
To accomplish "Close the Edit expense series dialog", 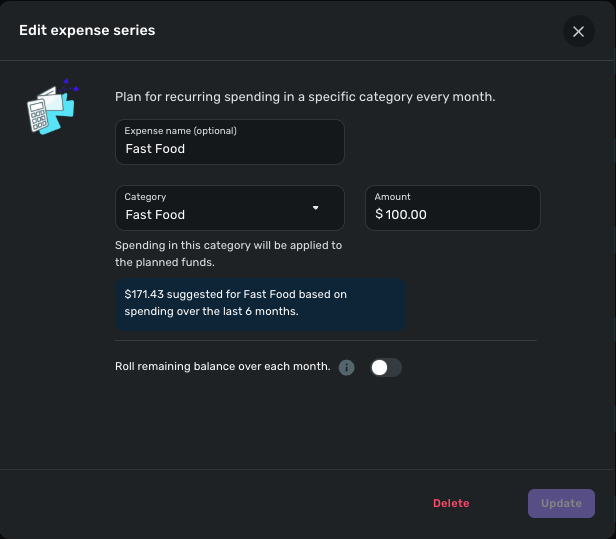I will (578, 31).
